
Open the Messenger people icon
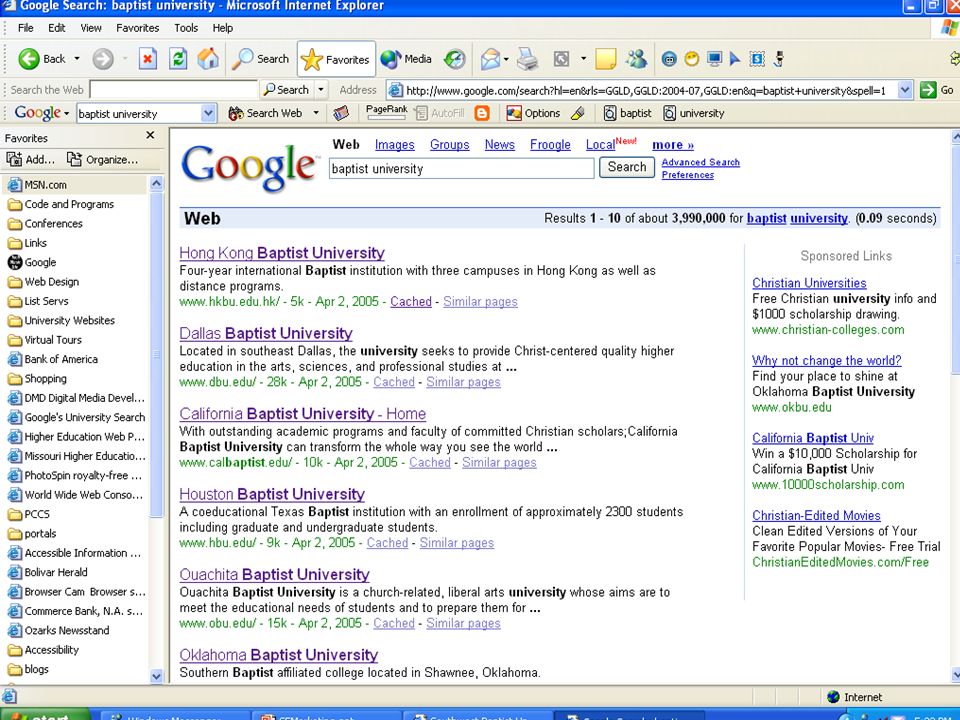click(x=636, y=59)
